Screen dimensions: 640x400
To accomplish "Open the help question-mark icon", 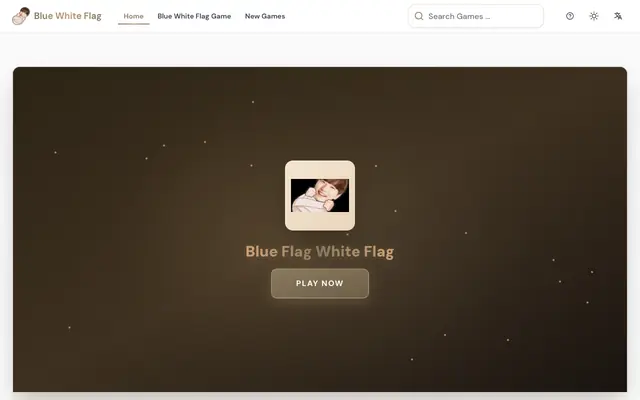I will click(570, 16).
